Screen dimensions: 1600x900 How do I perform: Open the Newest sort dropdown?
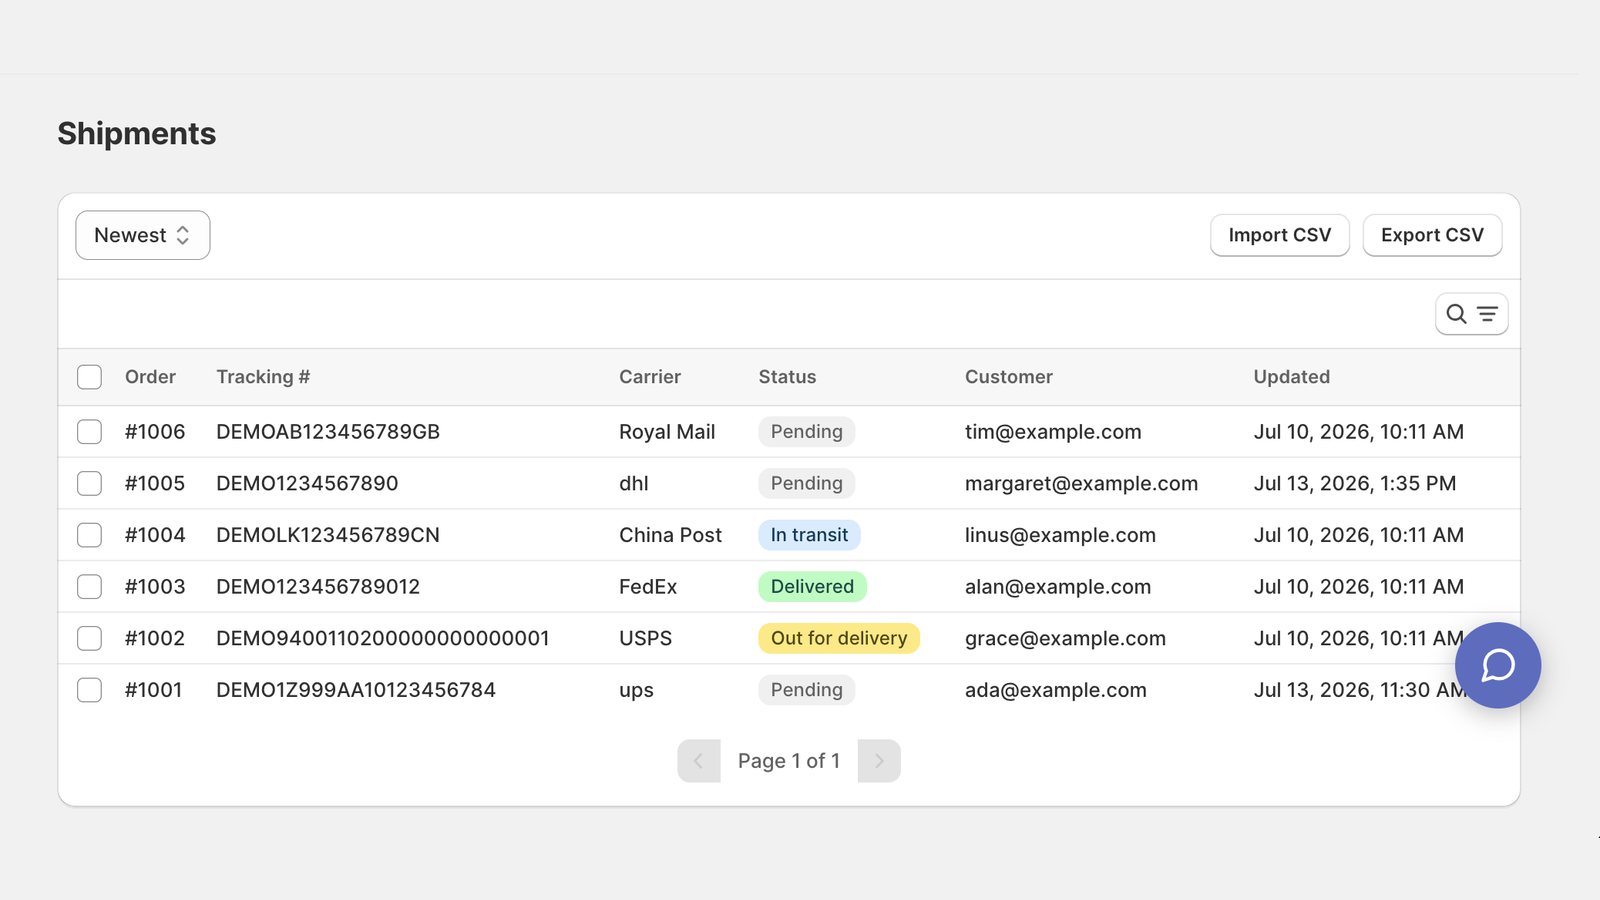tap(143, 235)
